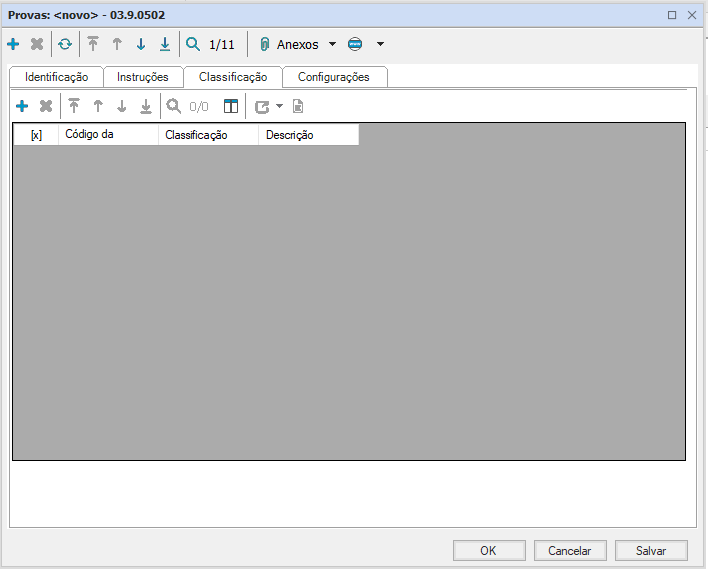Screen dimensions: 708x569
Task: Switch to the Identificação tab
Action: pos(56,77)
